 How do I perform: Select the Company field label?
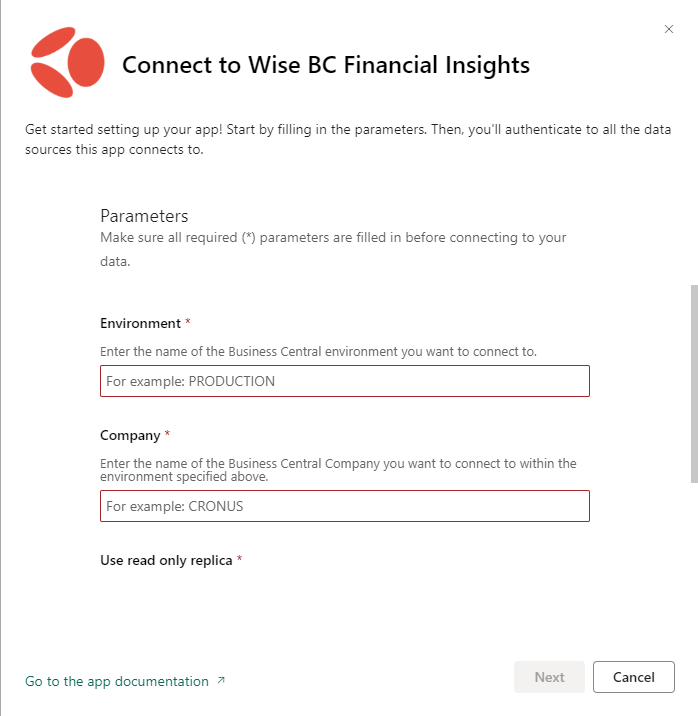pos(130,435)
